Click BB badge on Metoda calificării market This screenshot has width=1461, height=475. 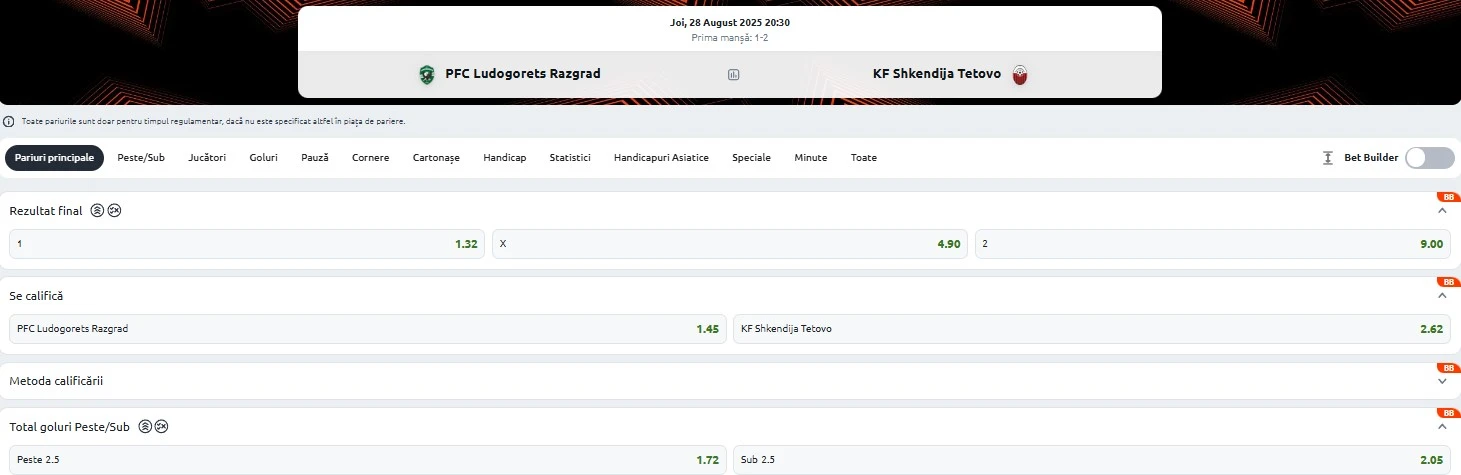(x=1447, y=367)
